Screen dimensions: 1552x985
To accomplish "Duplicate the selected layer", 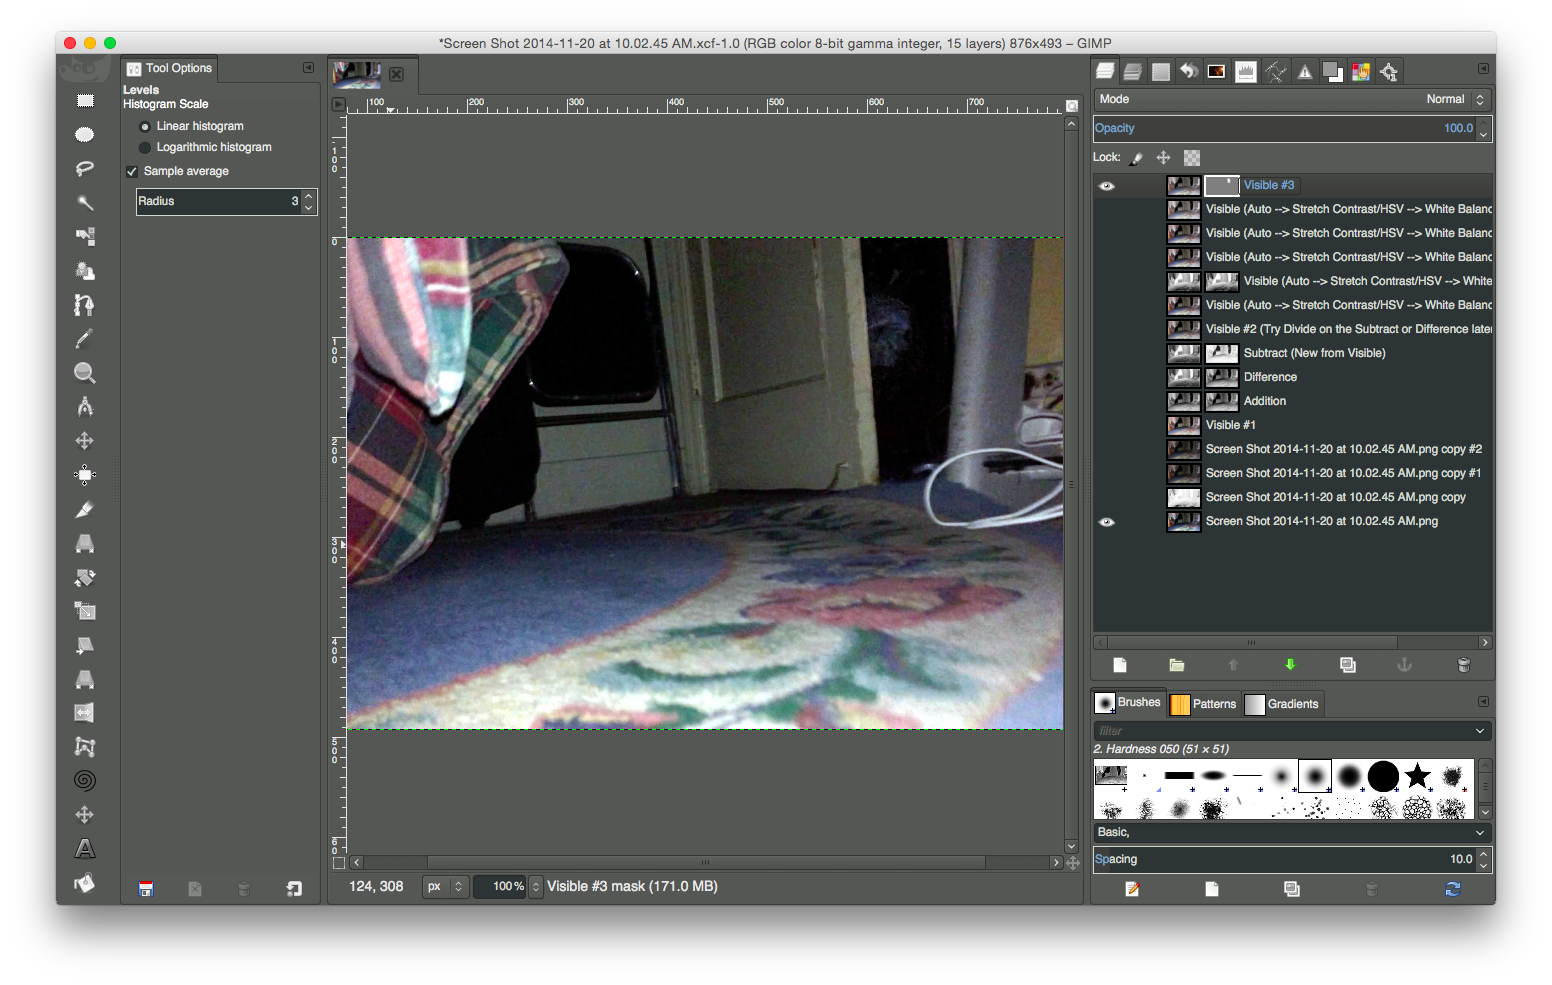I will pos(1348,665).
